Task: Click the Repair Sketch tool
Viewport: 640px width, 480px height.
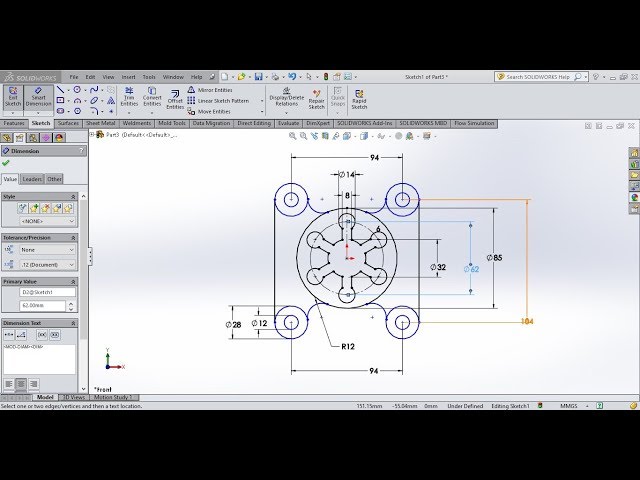Action: point(316,100)
